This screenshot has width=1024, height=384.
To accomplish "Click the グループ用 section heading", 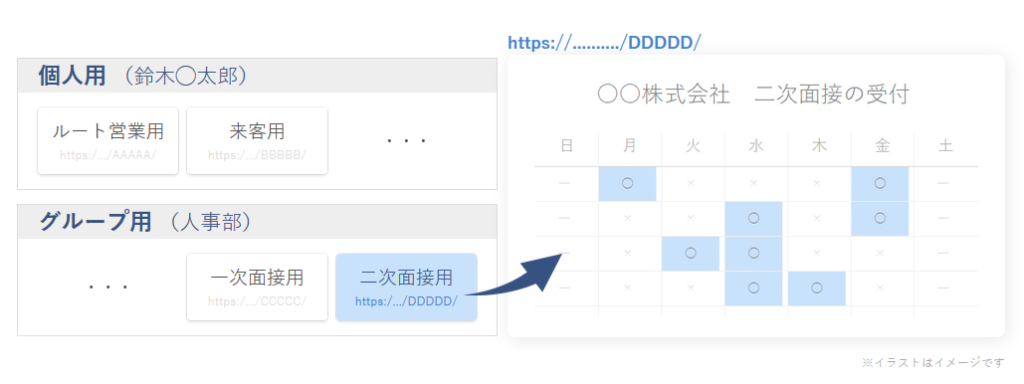I will pos(95,222).
